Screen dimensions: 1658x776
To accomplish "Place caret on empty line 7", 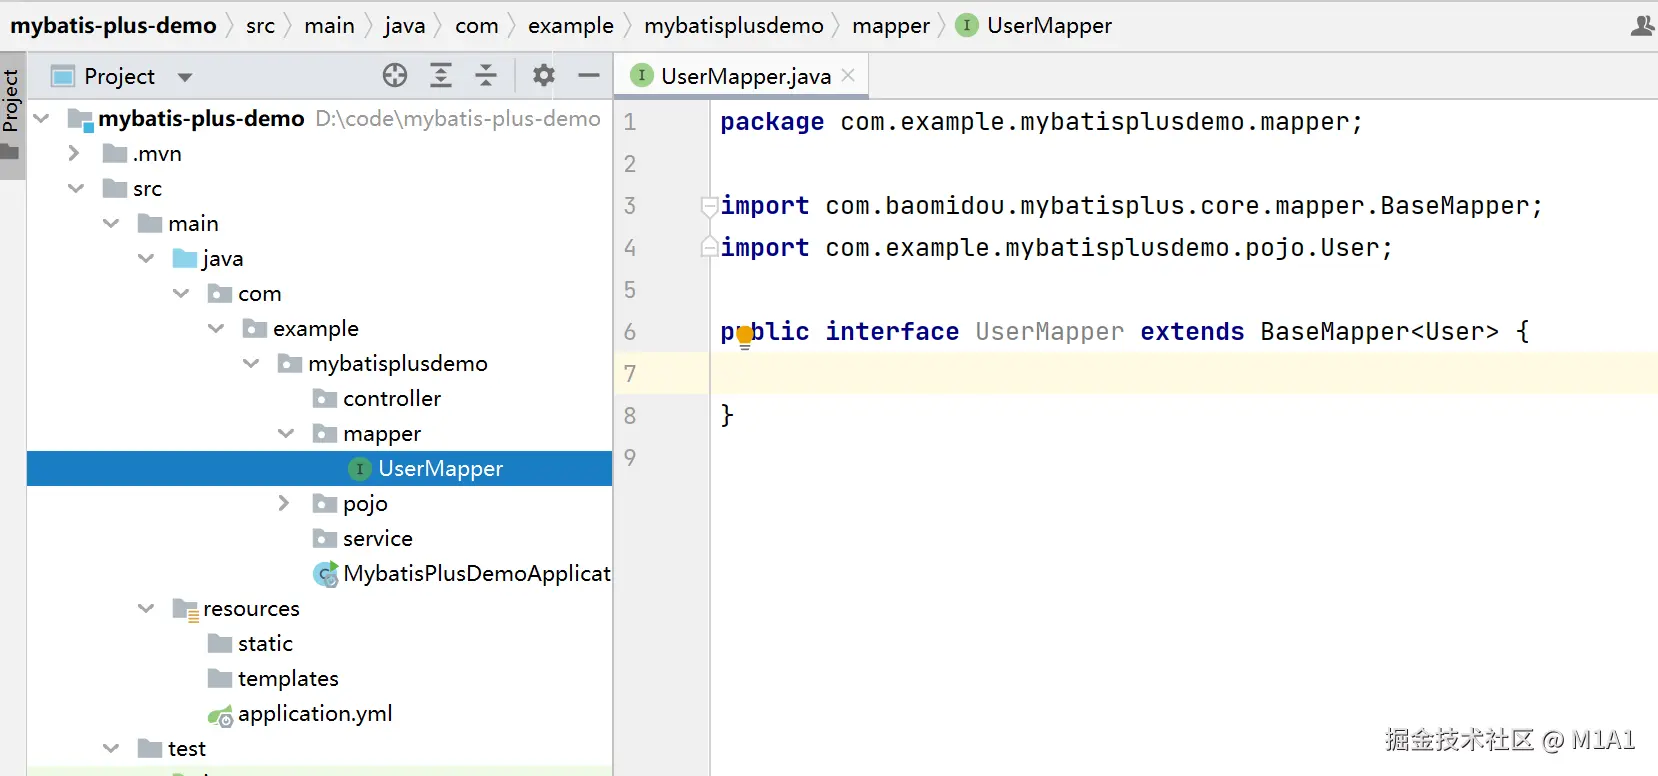I will [x=1184, y=373].
